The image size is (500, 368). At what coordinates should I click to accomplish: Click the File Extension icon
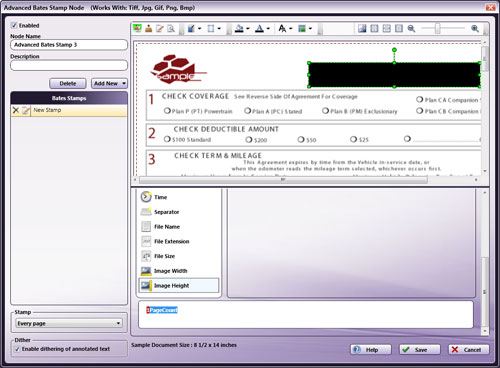click(x=146, y=241)
